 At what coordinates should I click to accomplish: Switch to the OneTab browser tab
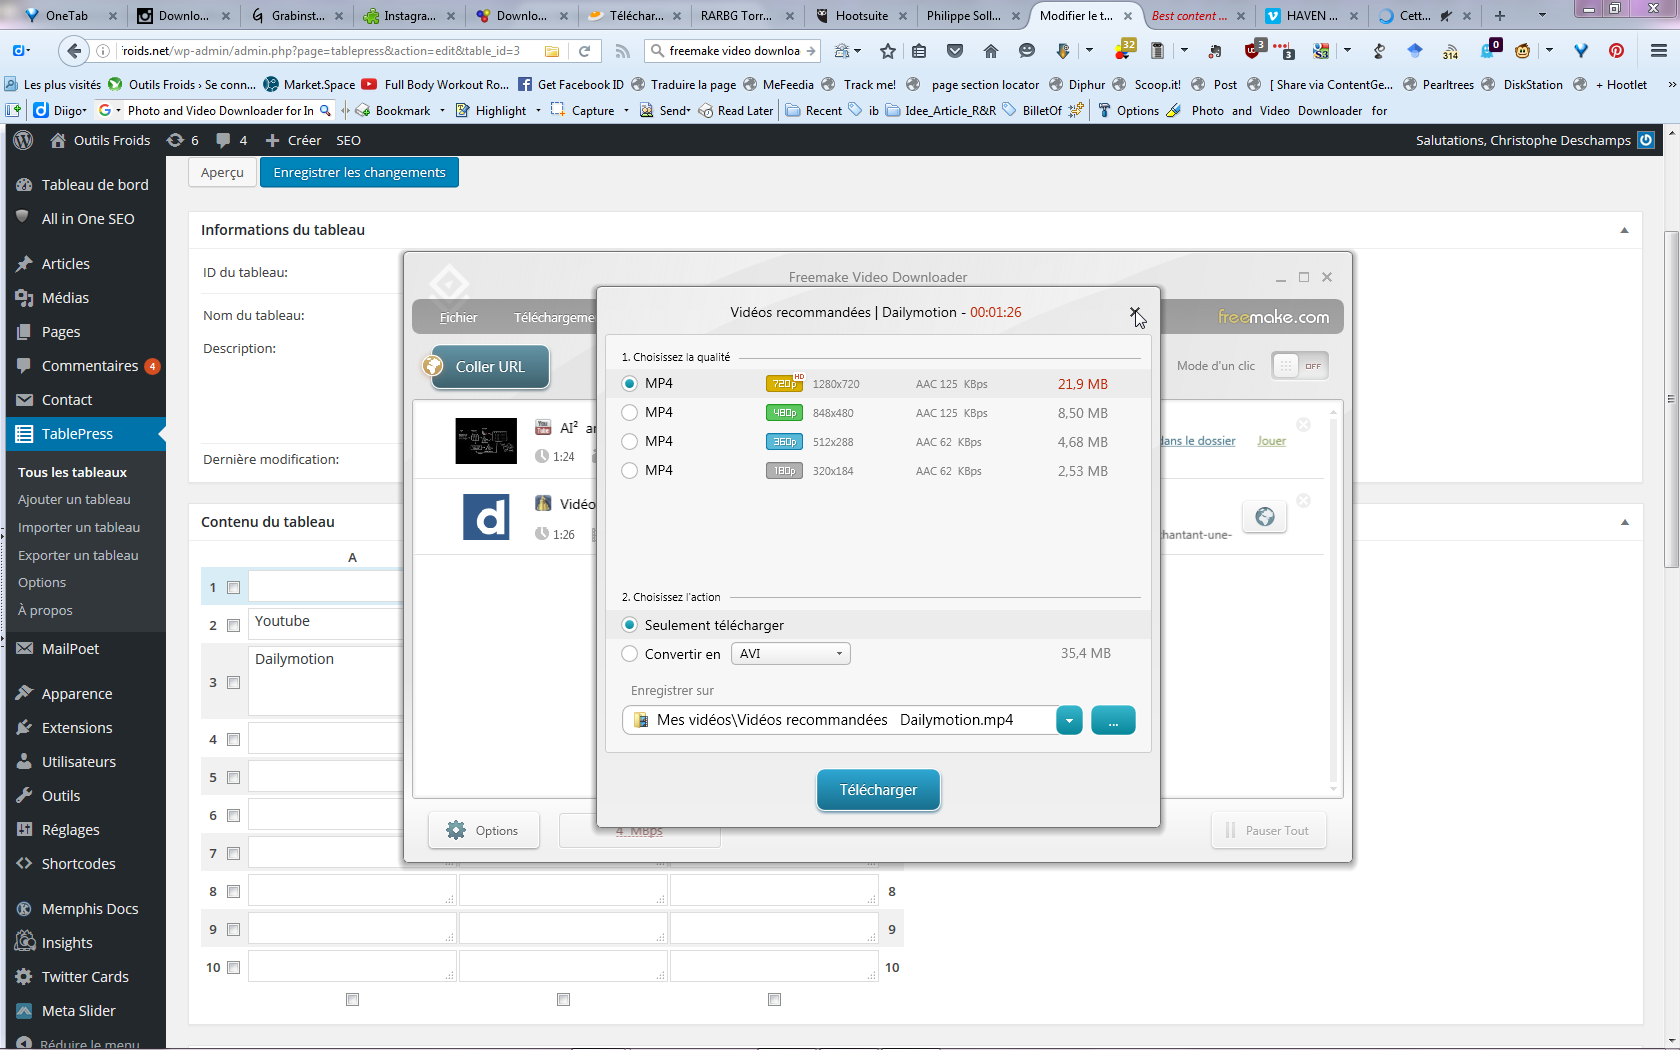68,16
